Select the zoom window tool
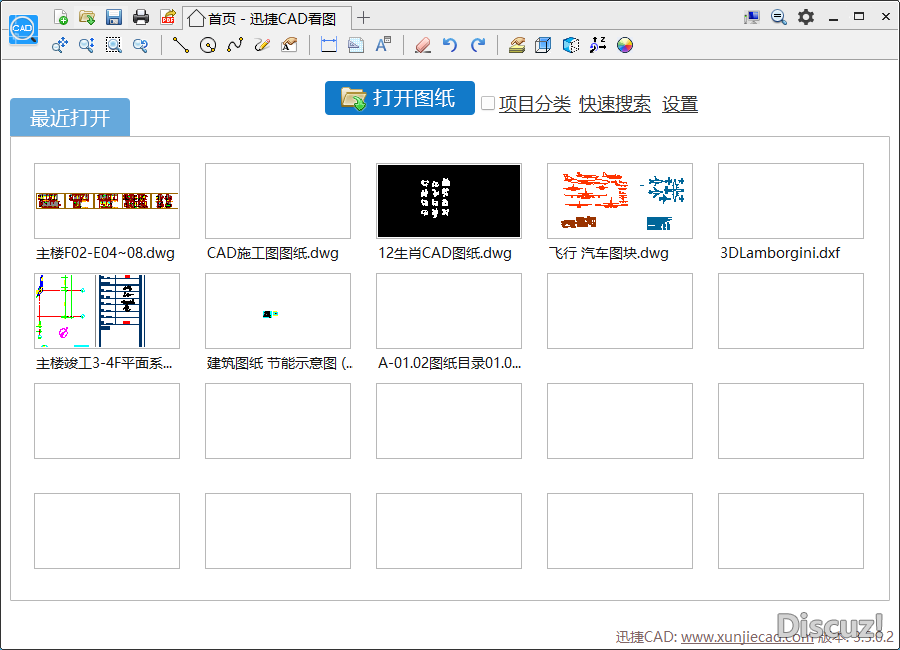This screenshot has height=650, width=900. (113, 45)
